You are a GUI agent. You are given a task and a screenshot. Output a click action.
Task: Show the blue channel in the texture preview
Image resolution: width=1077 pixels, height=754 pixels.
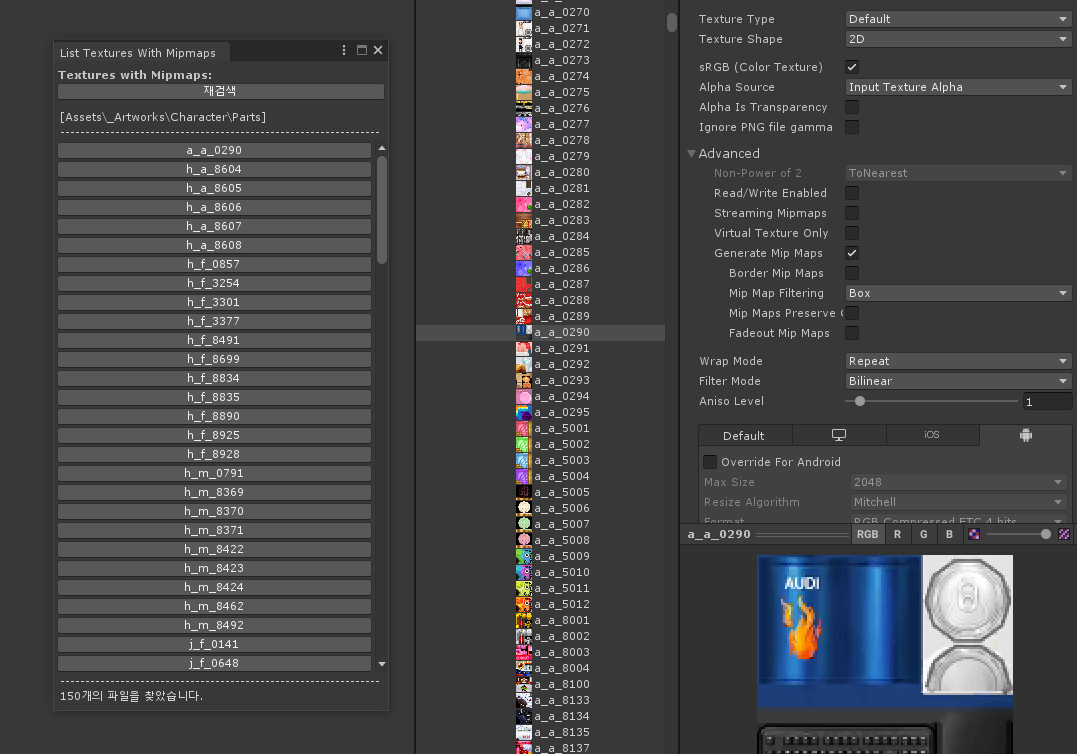pyautogui.click(x=947, y=534)
